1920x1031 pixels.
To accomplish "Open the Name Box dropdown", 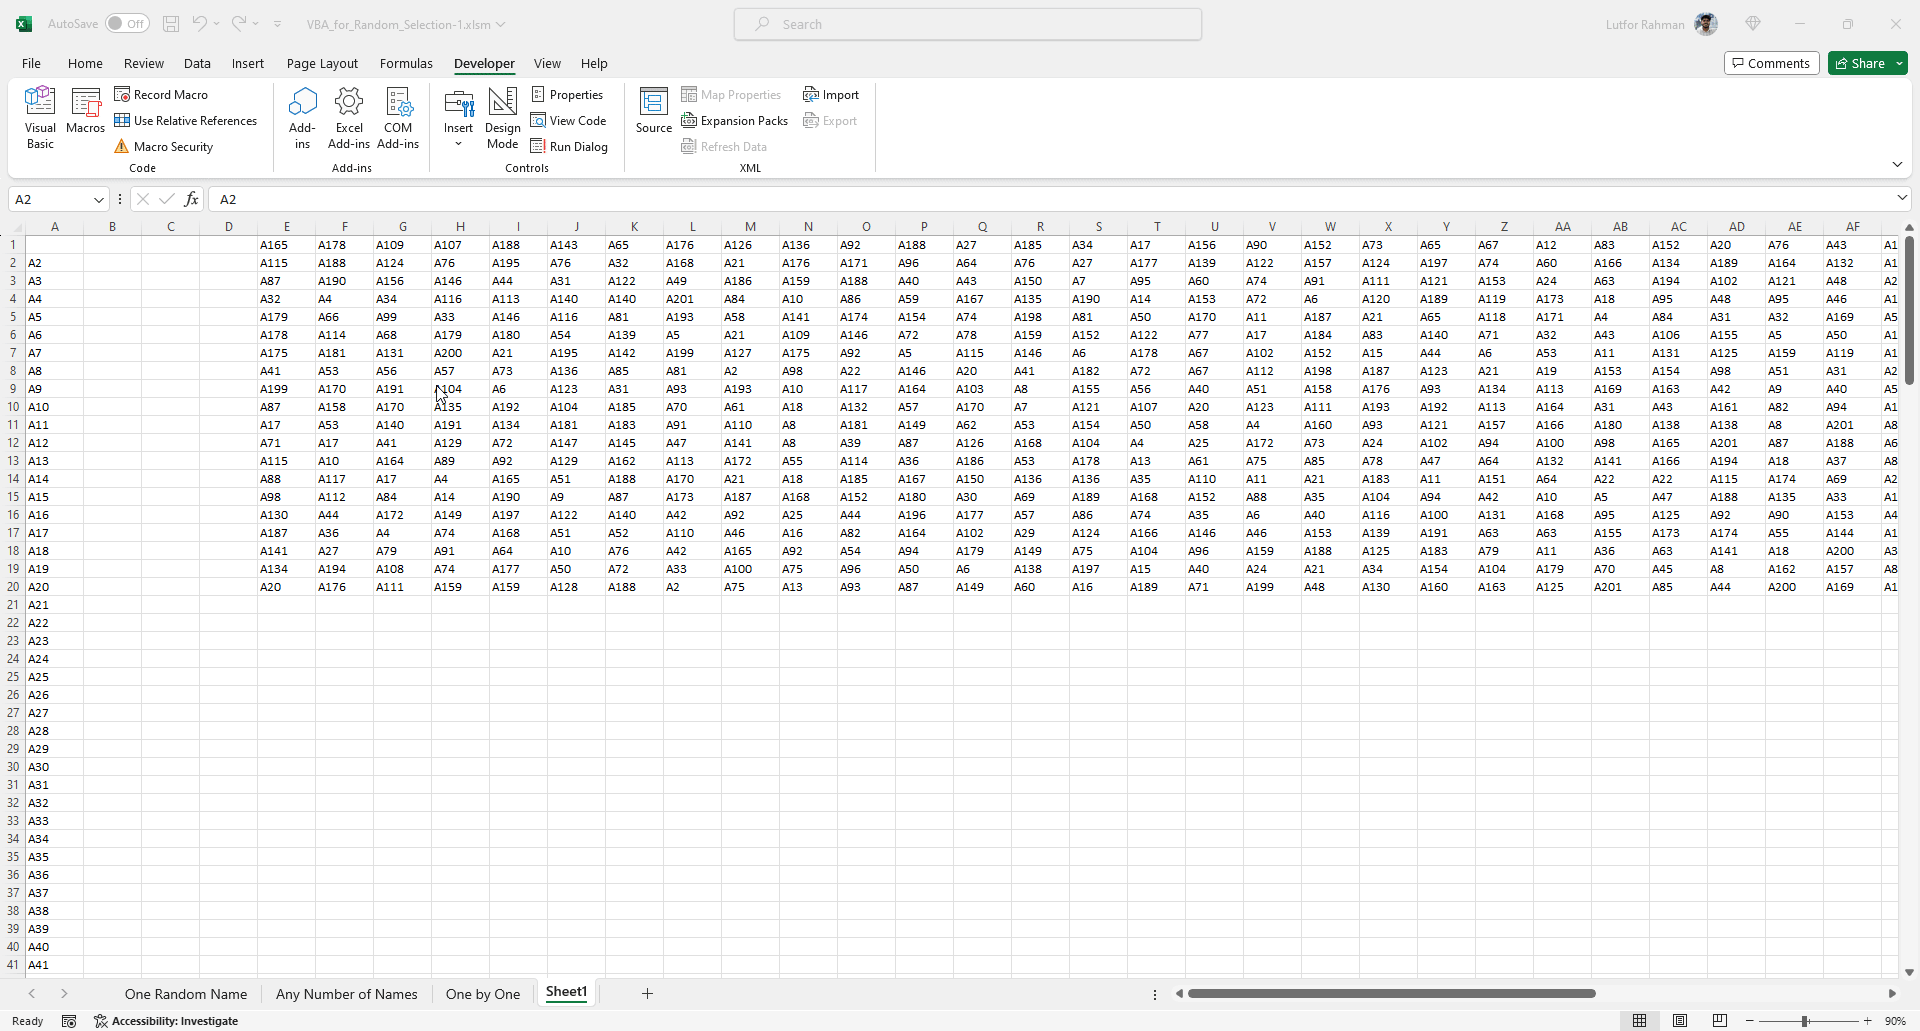I will pyautogui.click(x=98, y=199).
